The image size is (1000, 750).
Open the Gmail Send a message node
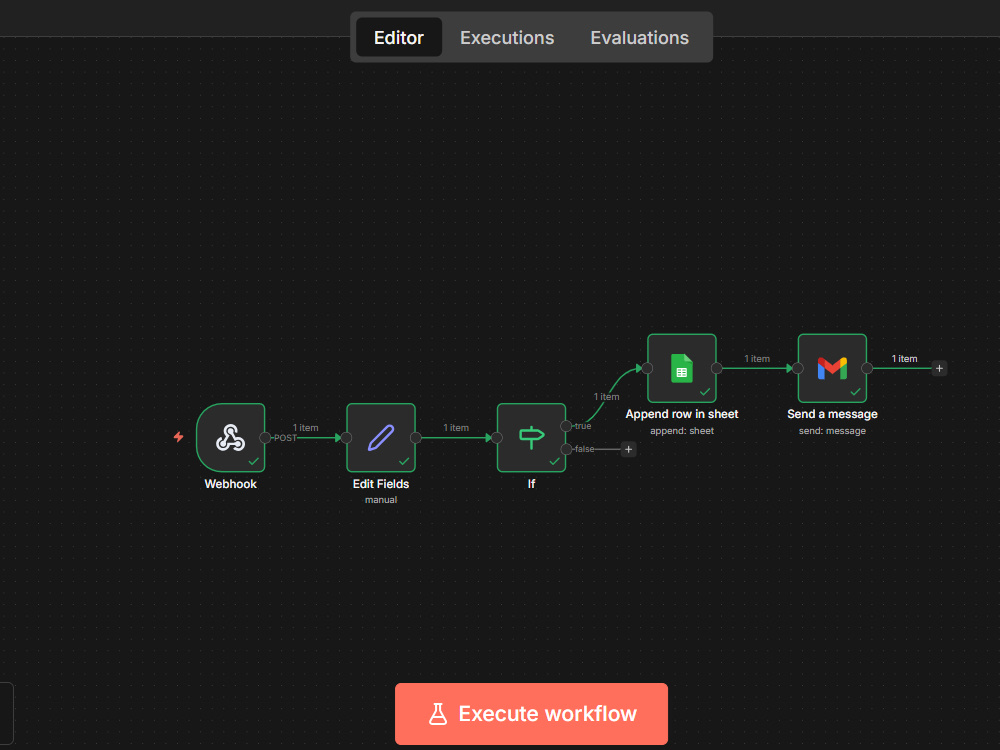point(832,368)
